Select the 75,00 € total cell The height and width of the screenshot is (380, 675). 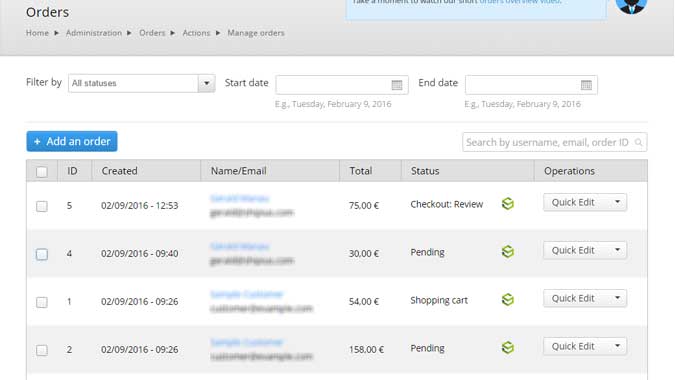tap(364, 206)
